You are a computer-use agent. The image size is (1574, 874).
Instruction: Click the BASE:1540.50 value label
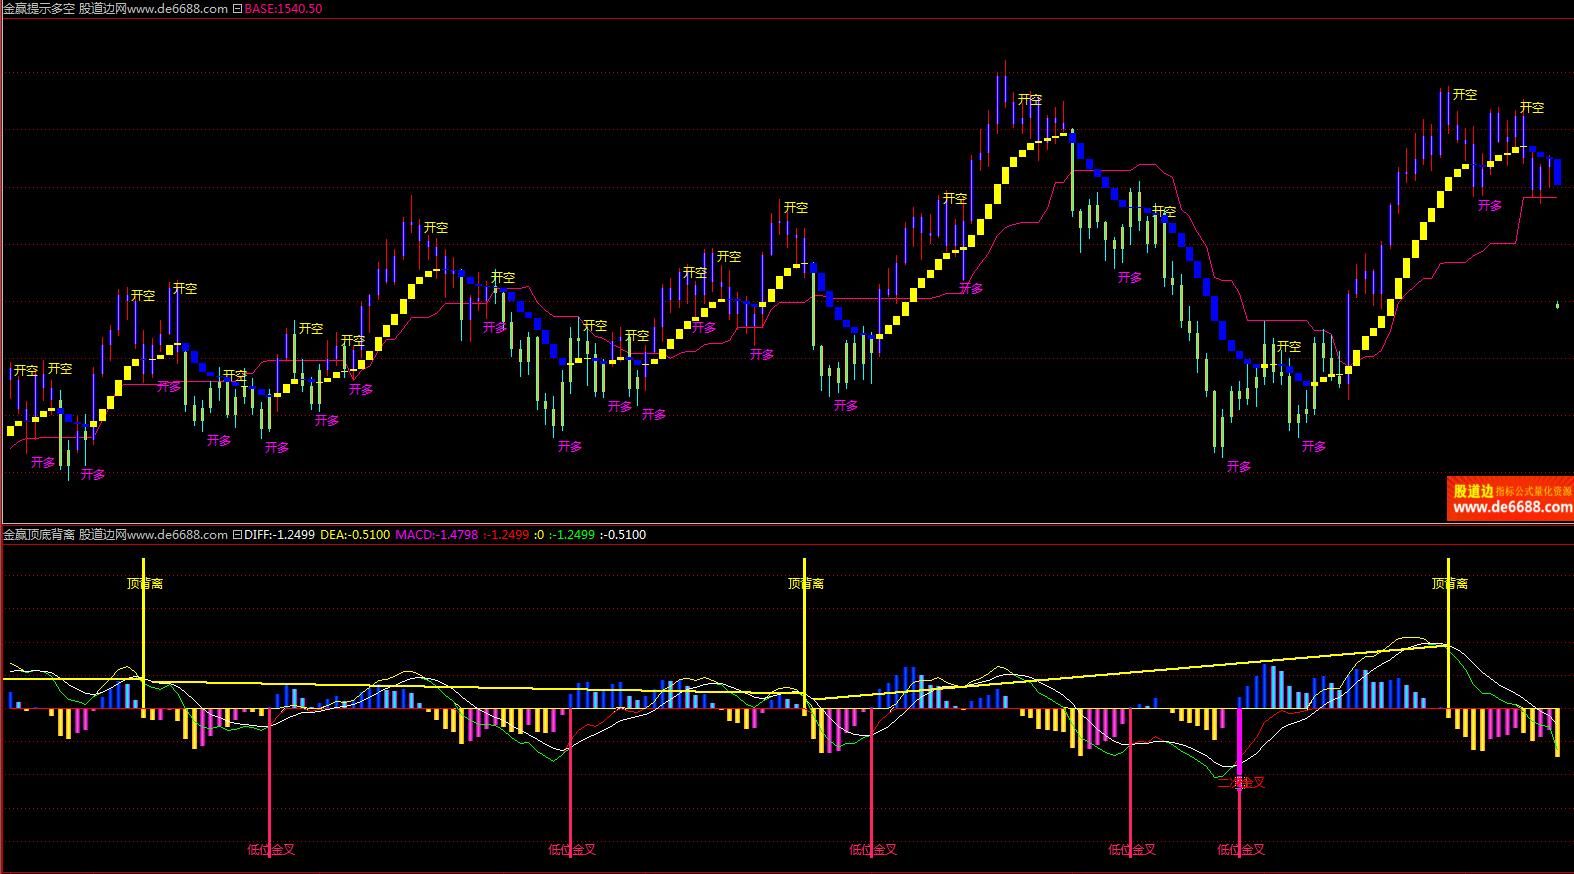pos(283,9)
